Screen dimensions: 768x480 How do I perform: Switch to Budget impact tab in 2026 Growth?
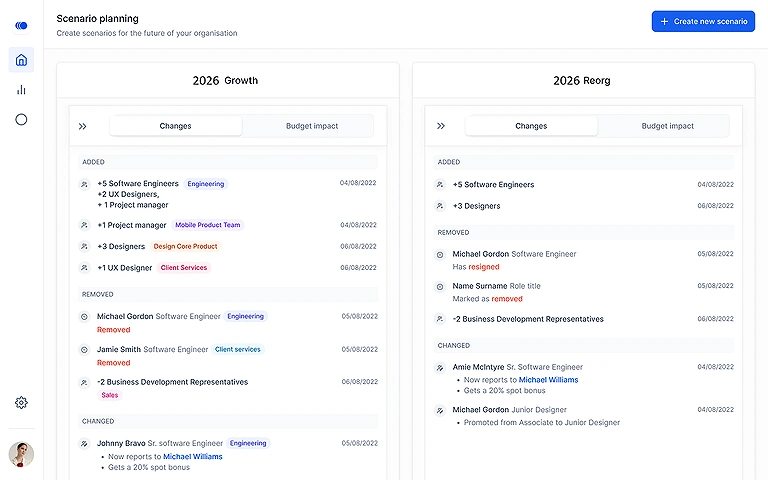312,126
